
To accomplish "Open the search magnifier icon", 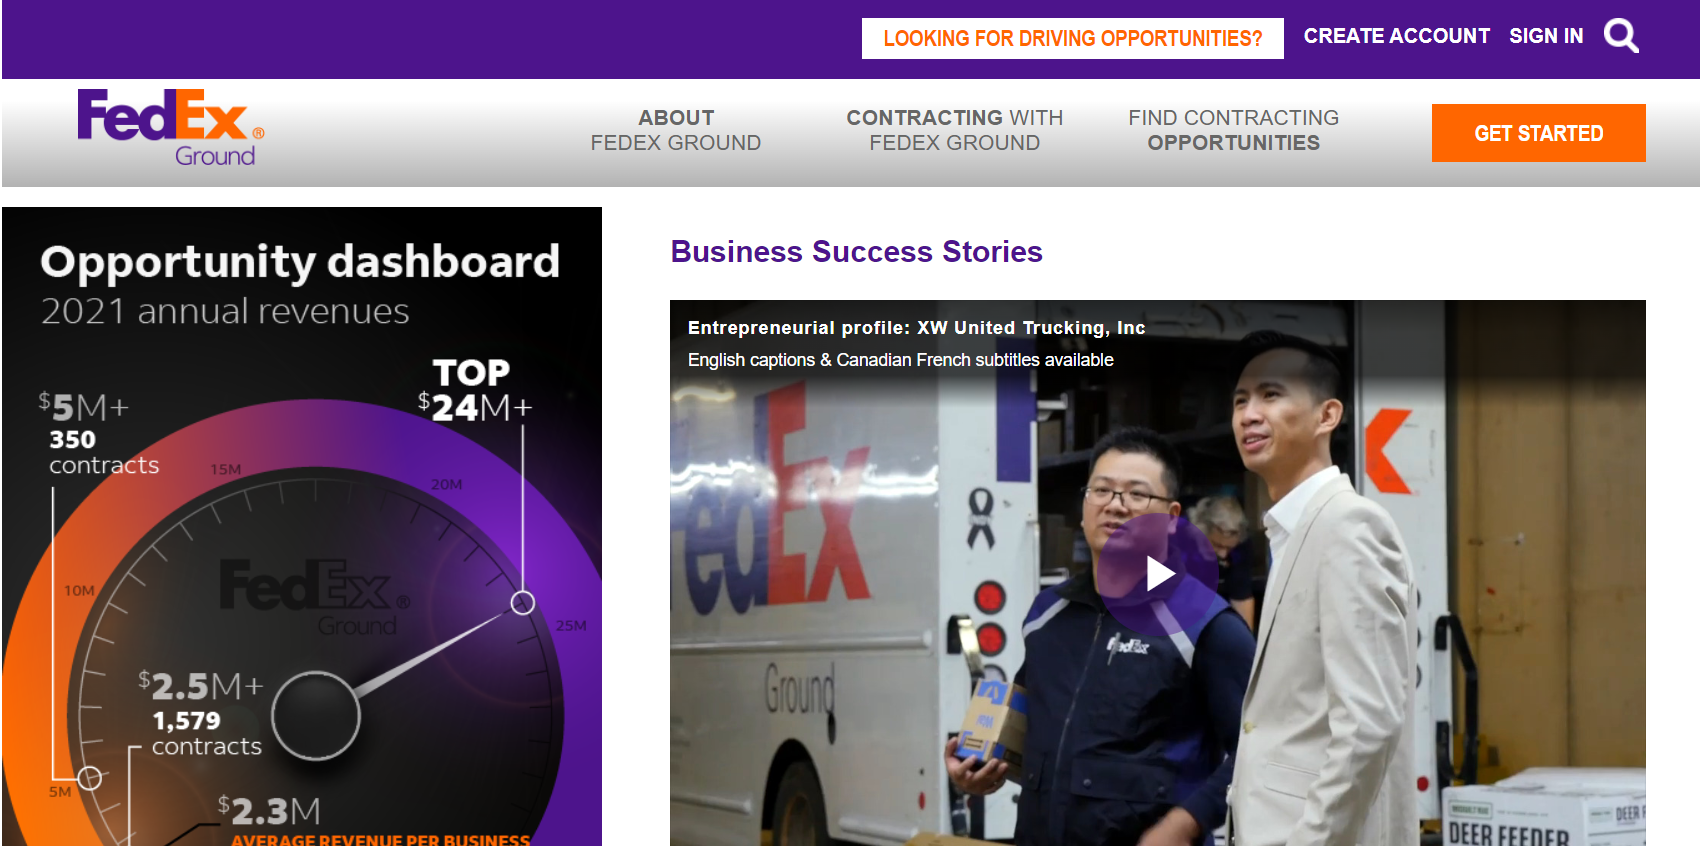I will (1621, 36).
